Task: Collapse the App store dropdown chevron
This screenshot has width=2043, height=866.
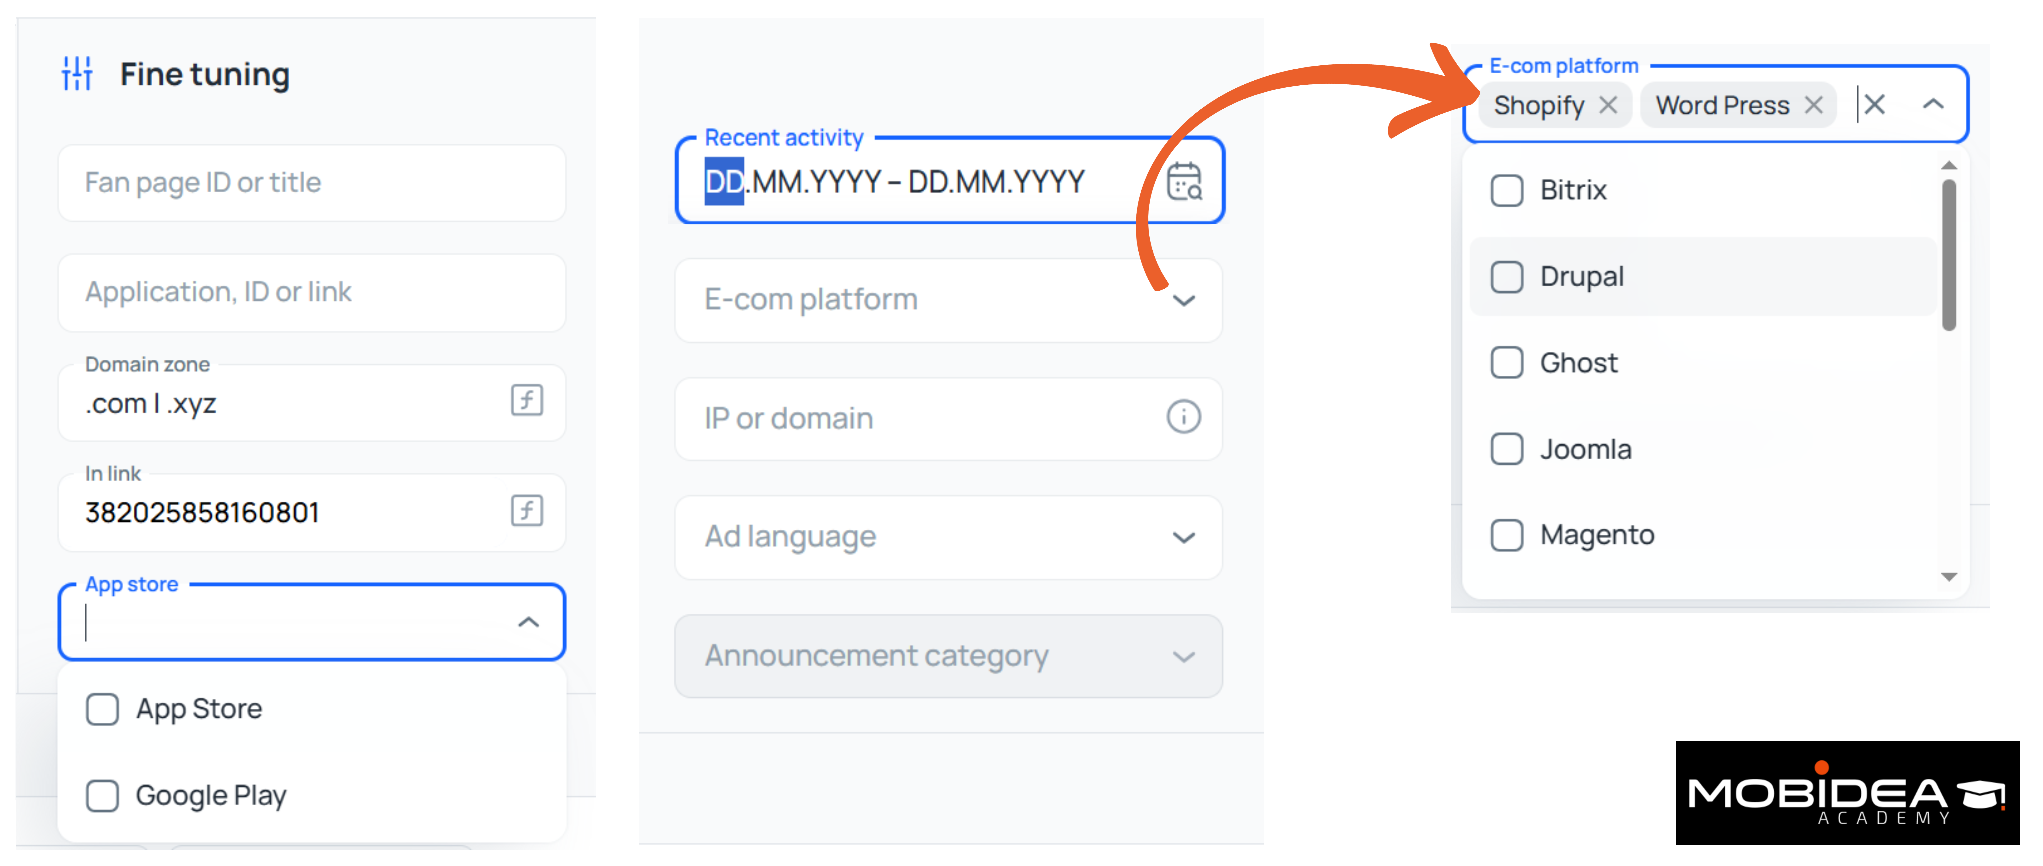Action: coord(529,622)
